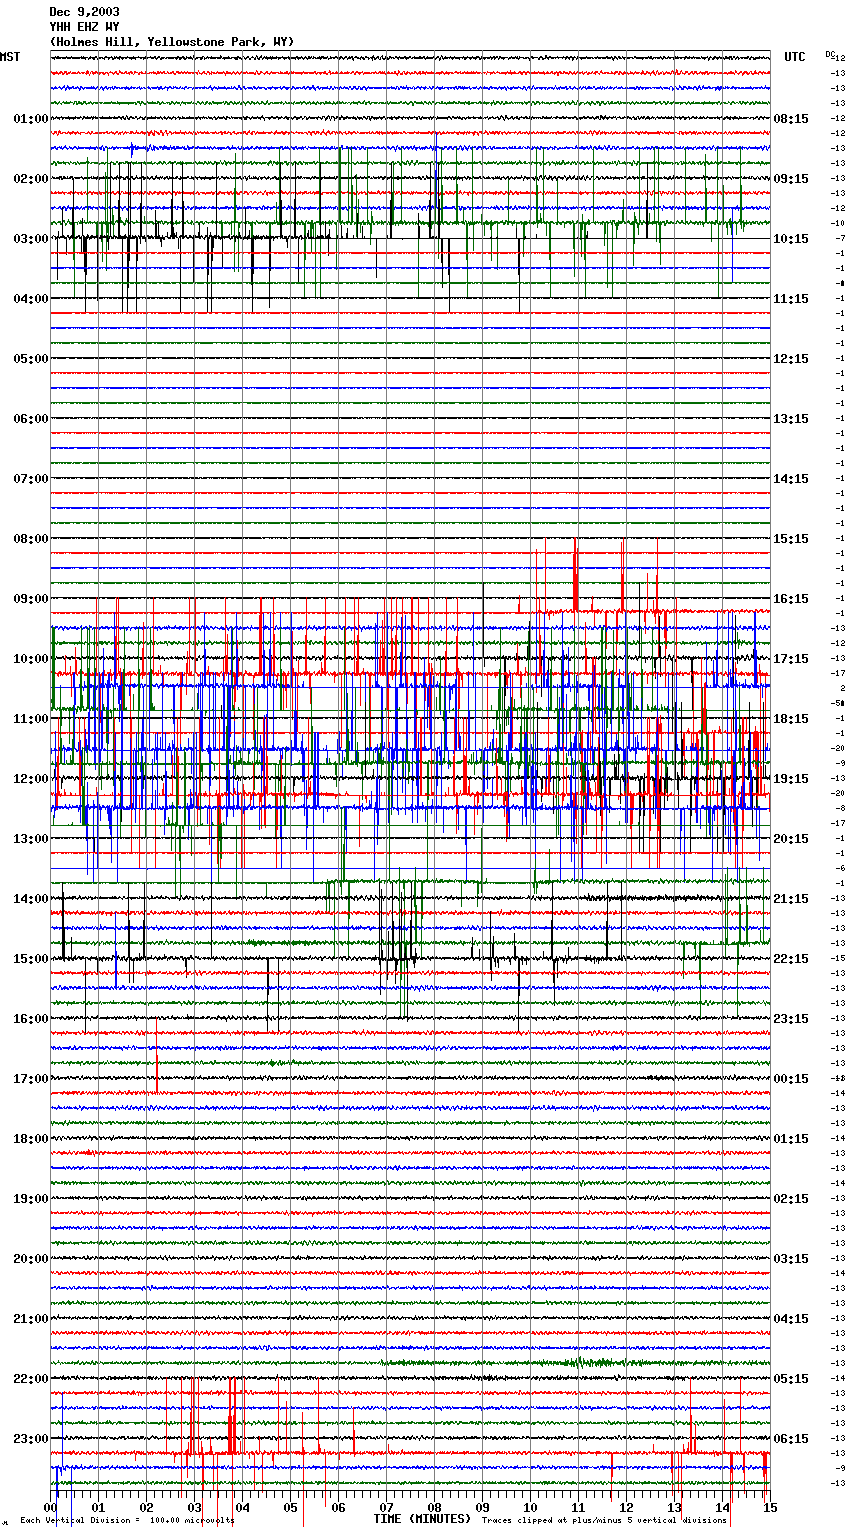
Task: Click the 'Each Vertical Division = 100.00 microvolts' note
Action: [127, 1521]
